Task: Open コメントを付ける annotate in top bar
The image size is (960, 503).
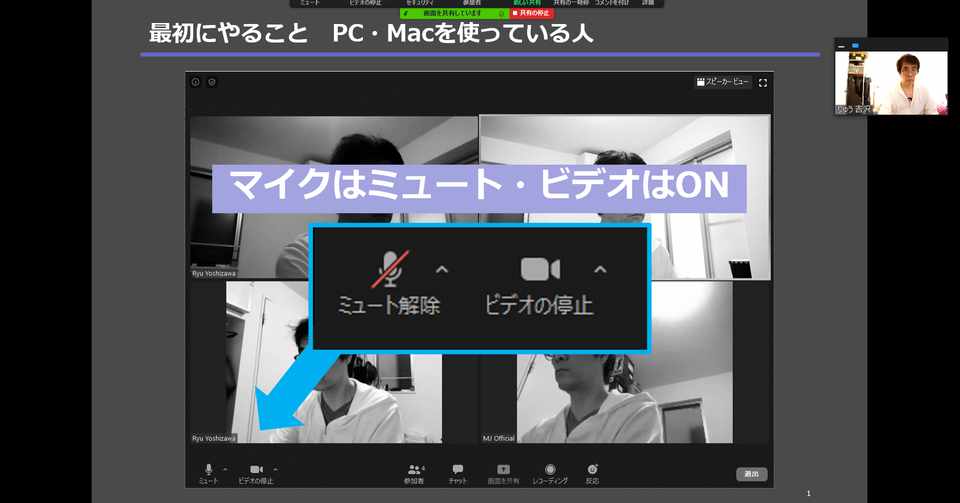Action: 612,3
